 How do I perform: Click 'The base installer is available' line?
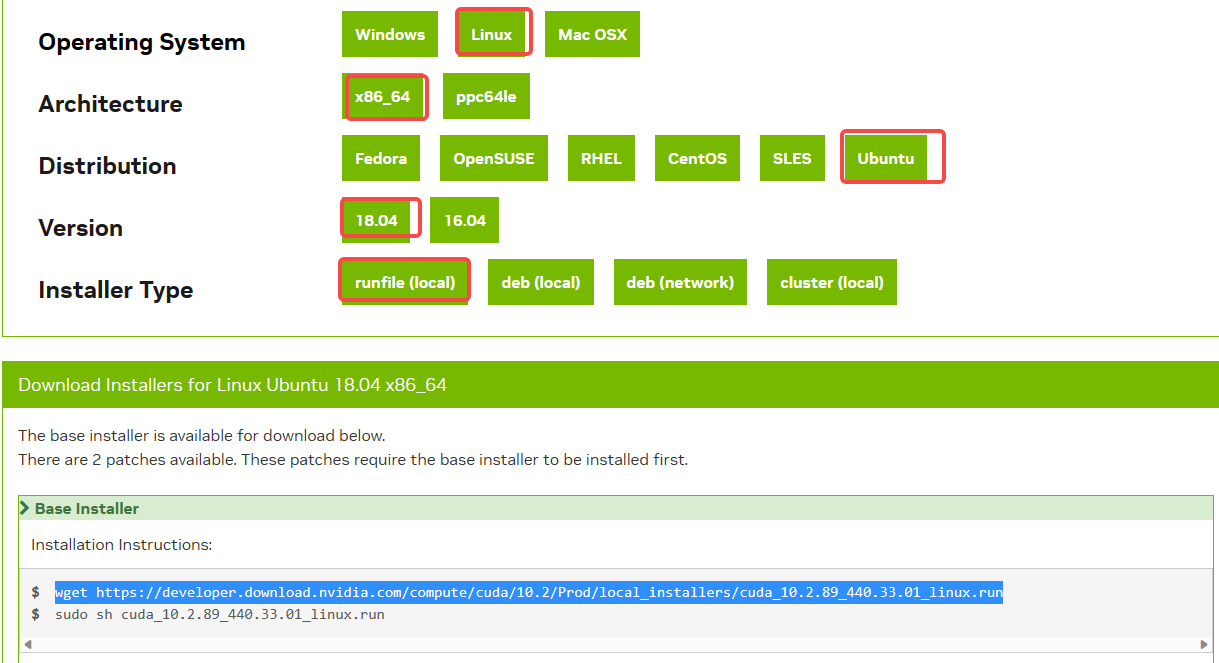pyautogui.click(x=202, y=436)
